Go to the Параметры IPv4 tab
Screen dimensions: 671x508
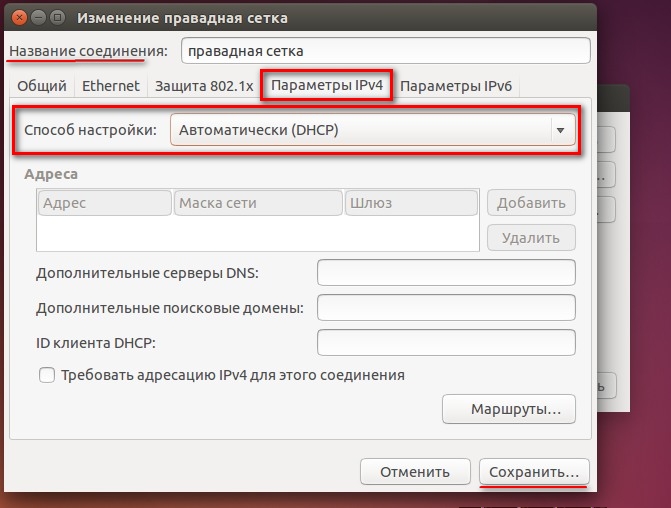click(x=327, y=85)
